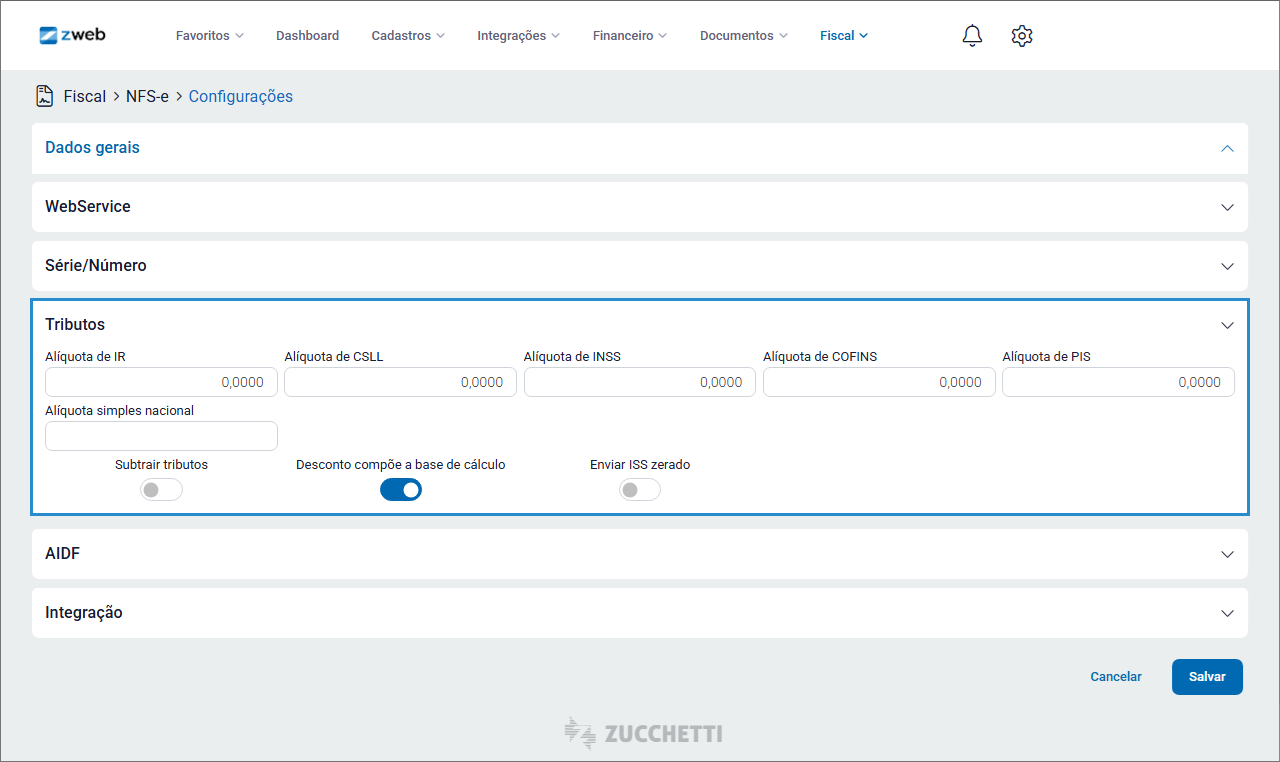The width and height of the screenshot is (1280, 762).
Task: Open the settings gear icon
Action: 1021,36
